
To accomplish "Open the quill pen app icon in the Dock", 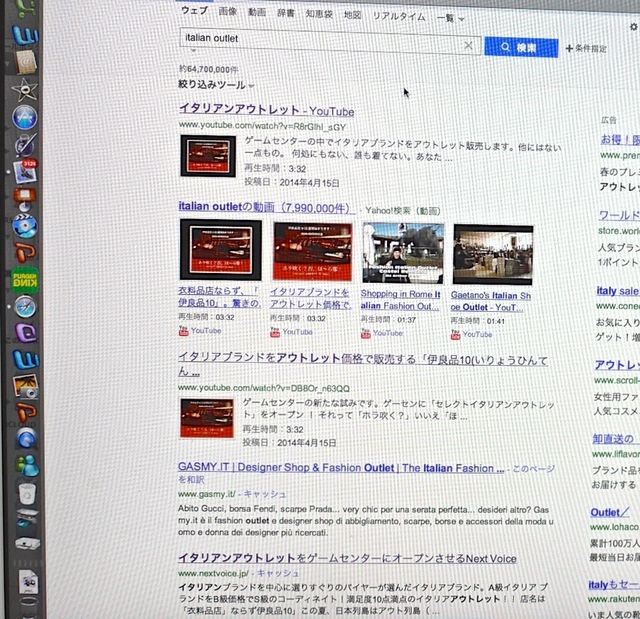I will point(25,144).
